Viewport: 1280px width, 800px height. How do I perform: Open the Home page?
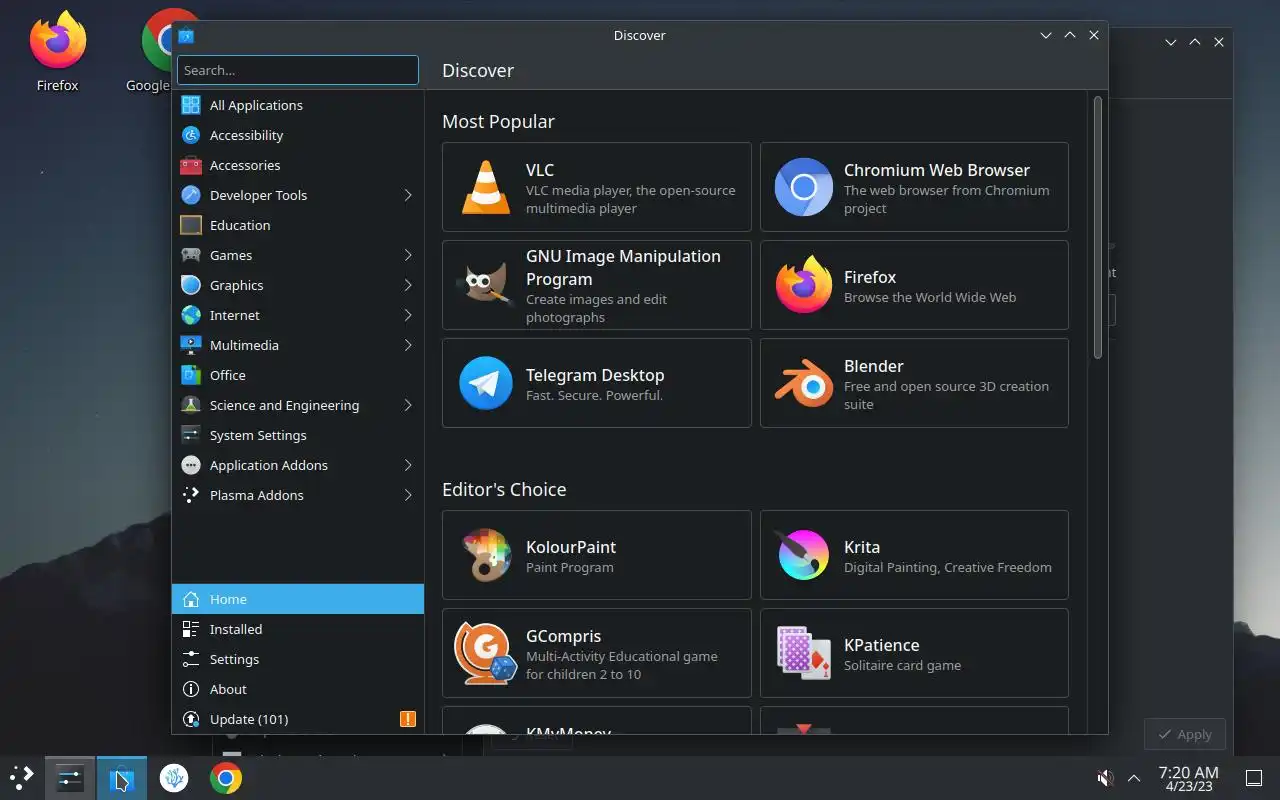click(x=298, y=599)
